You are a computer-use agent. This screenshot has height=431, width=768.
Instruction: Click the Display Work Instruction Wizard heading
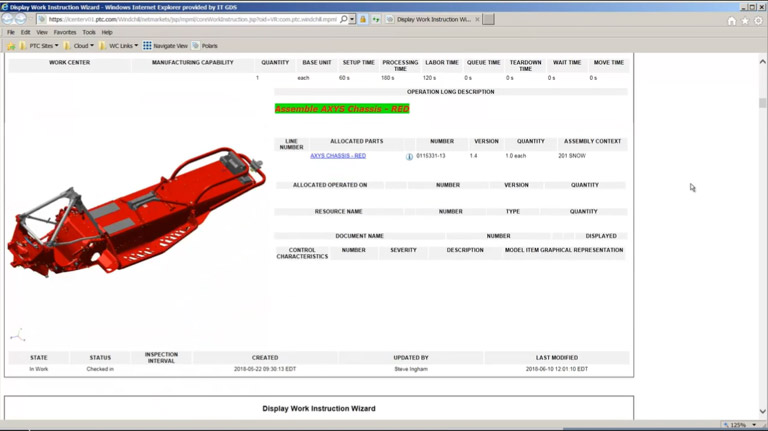click(x=319, y=408)
